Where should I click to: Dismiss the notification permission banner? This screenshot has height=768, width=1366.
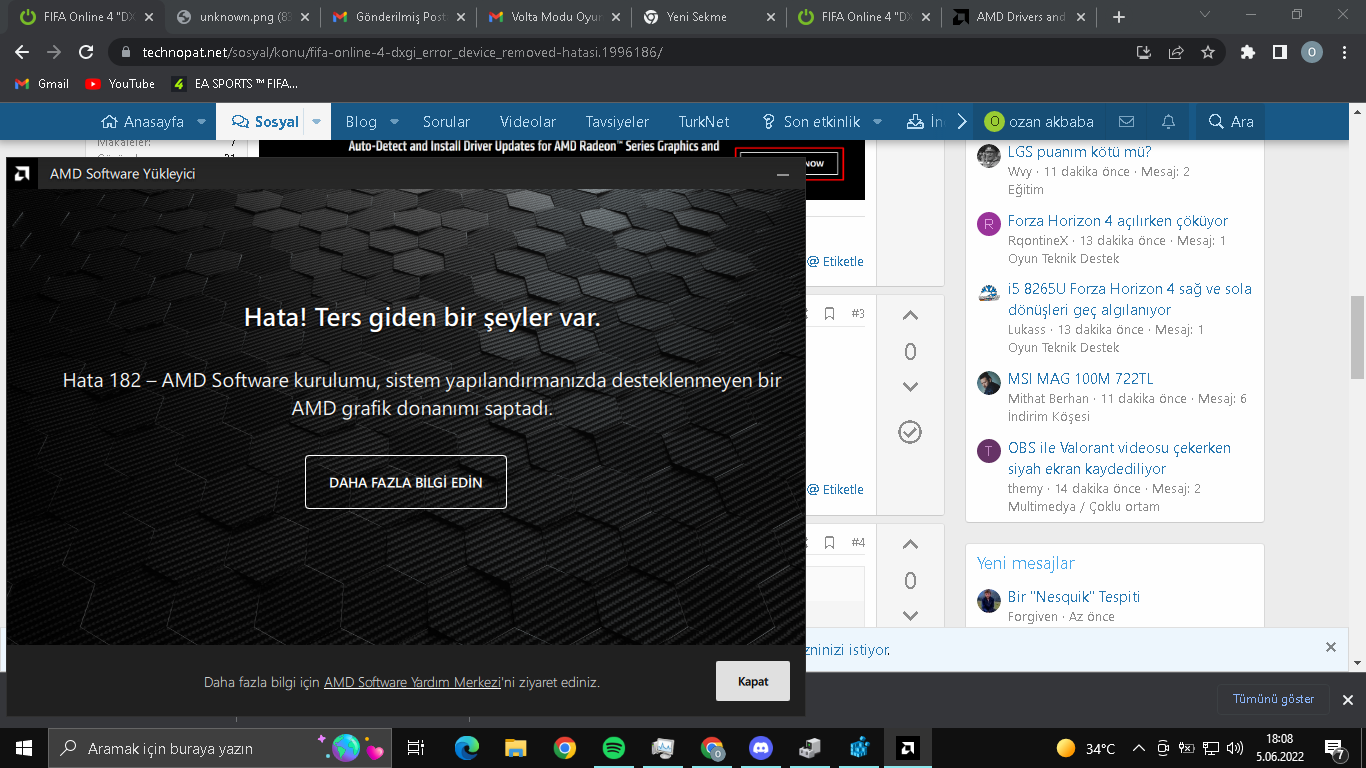point(1331,647)
